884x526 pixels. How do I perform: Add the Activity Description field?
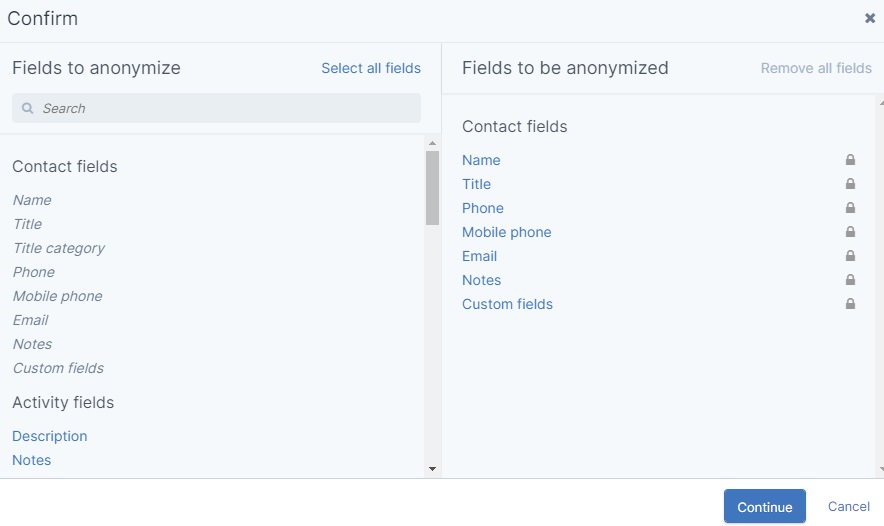(50, 436)
